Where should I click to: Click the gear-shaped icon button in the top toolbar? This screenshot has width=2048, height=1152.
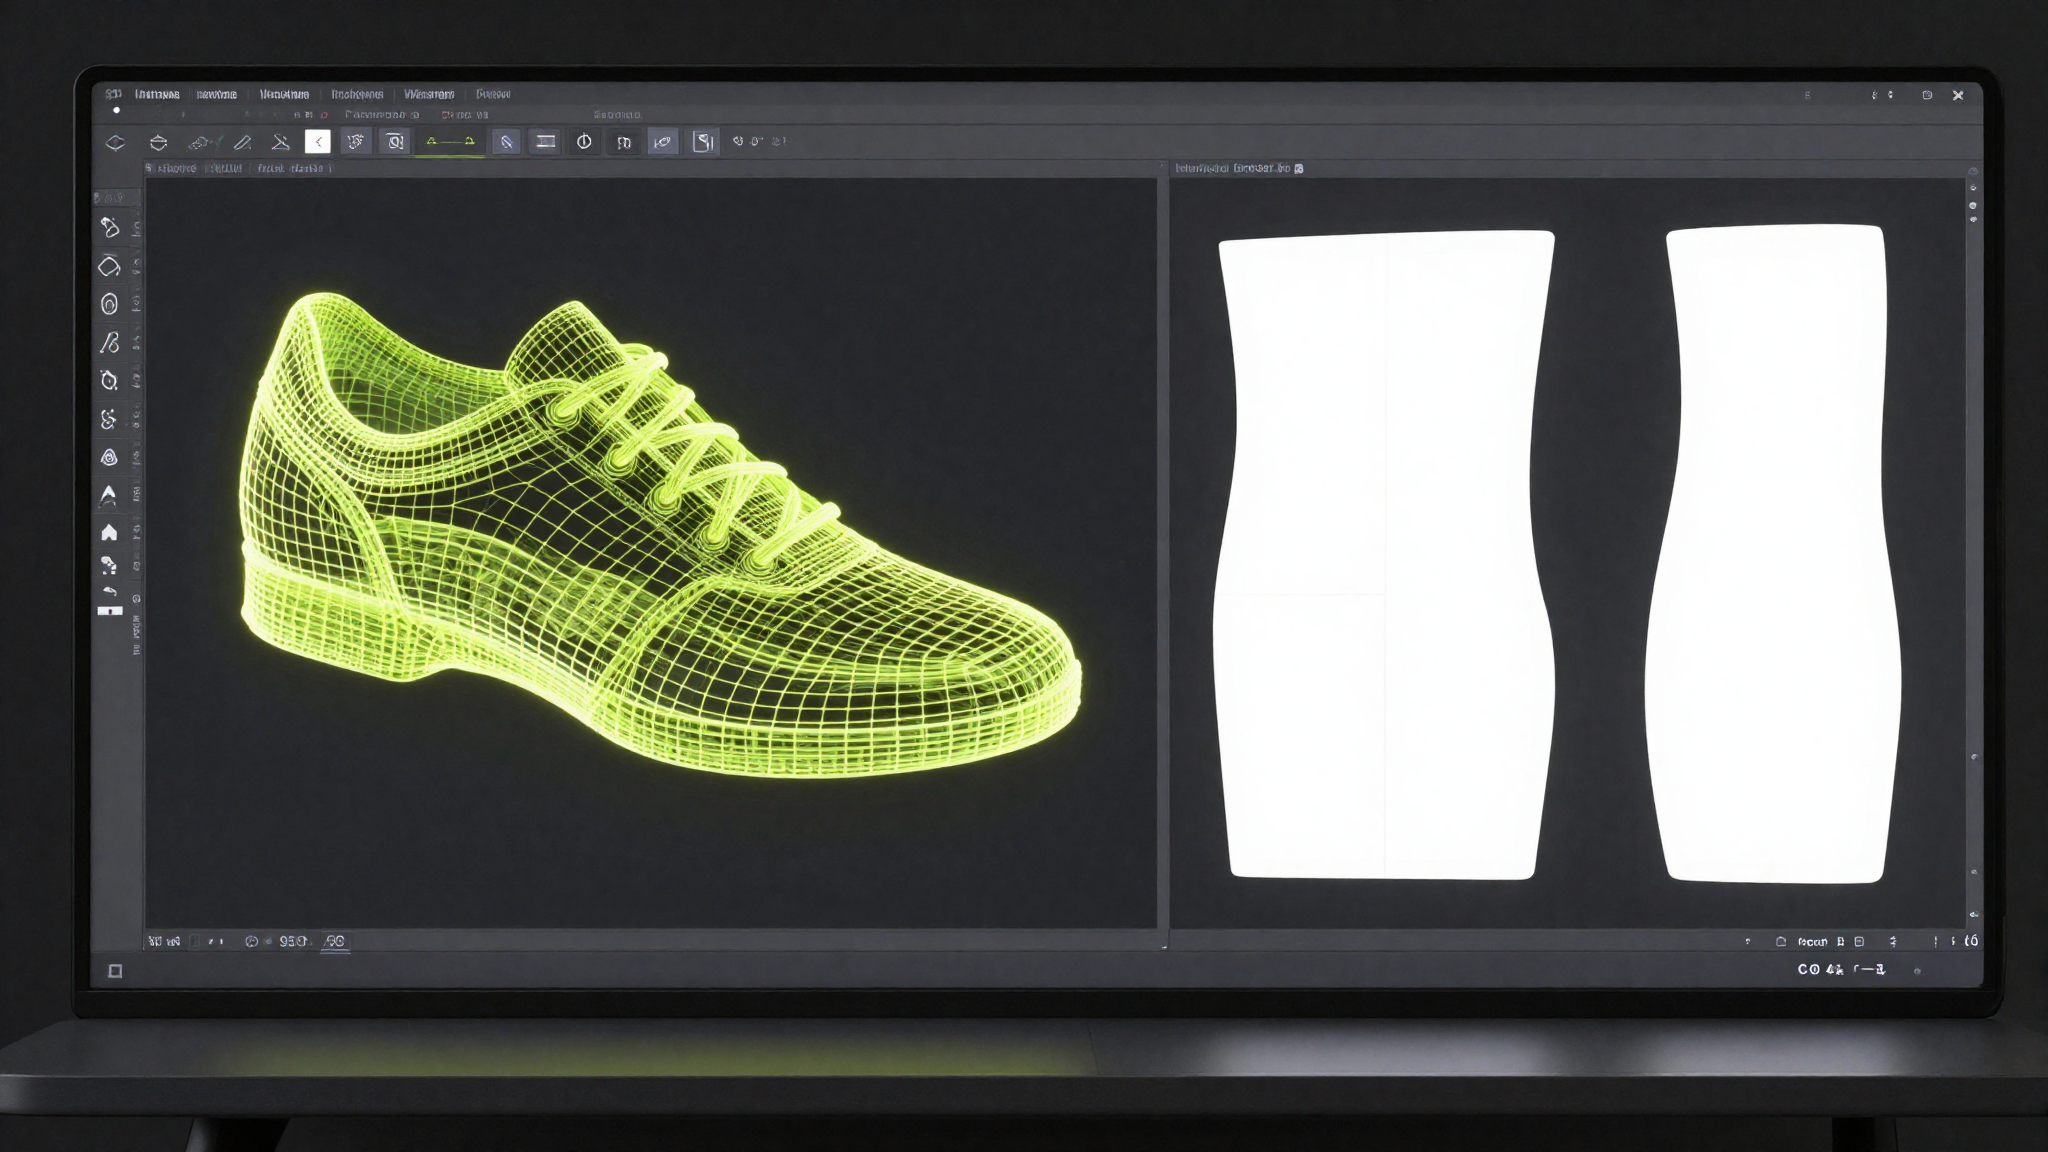point(356,142)
